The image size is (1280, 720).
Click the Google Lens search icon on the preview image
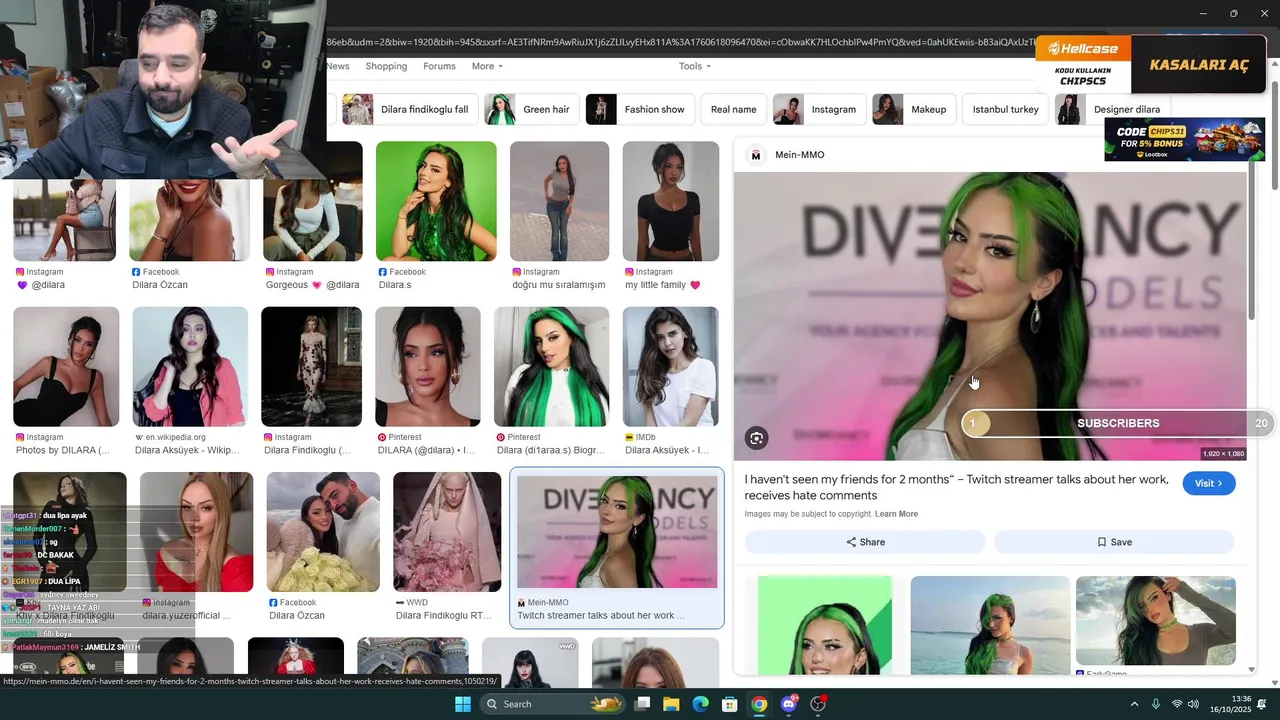(757, 438)
